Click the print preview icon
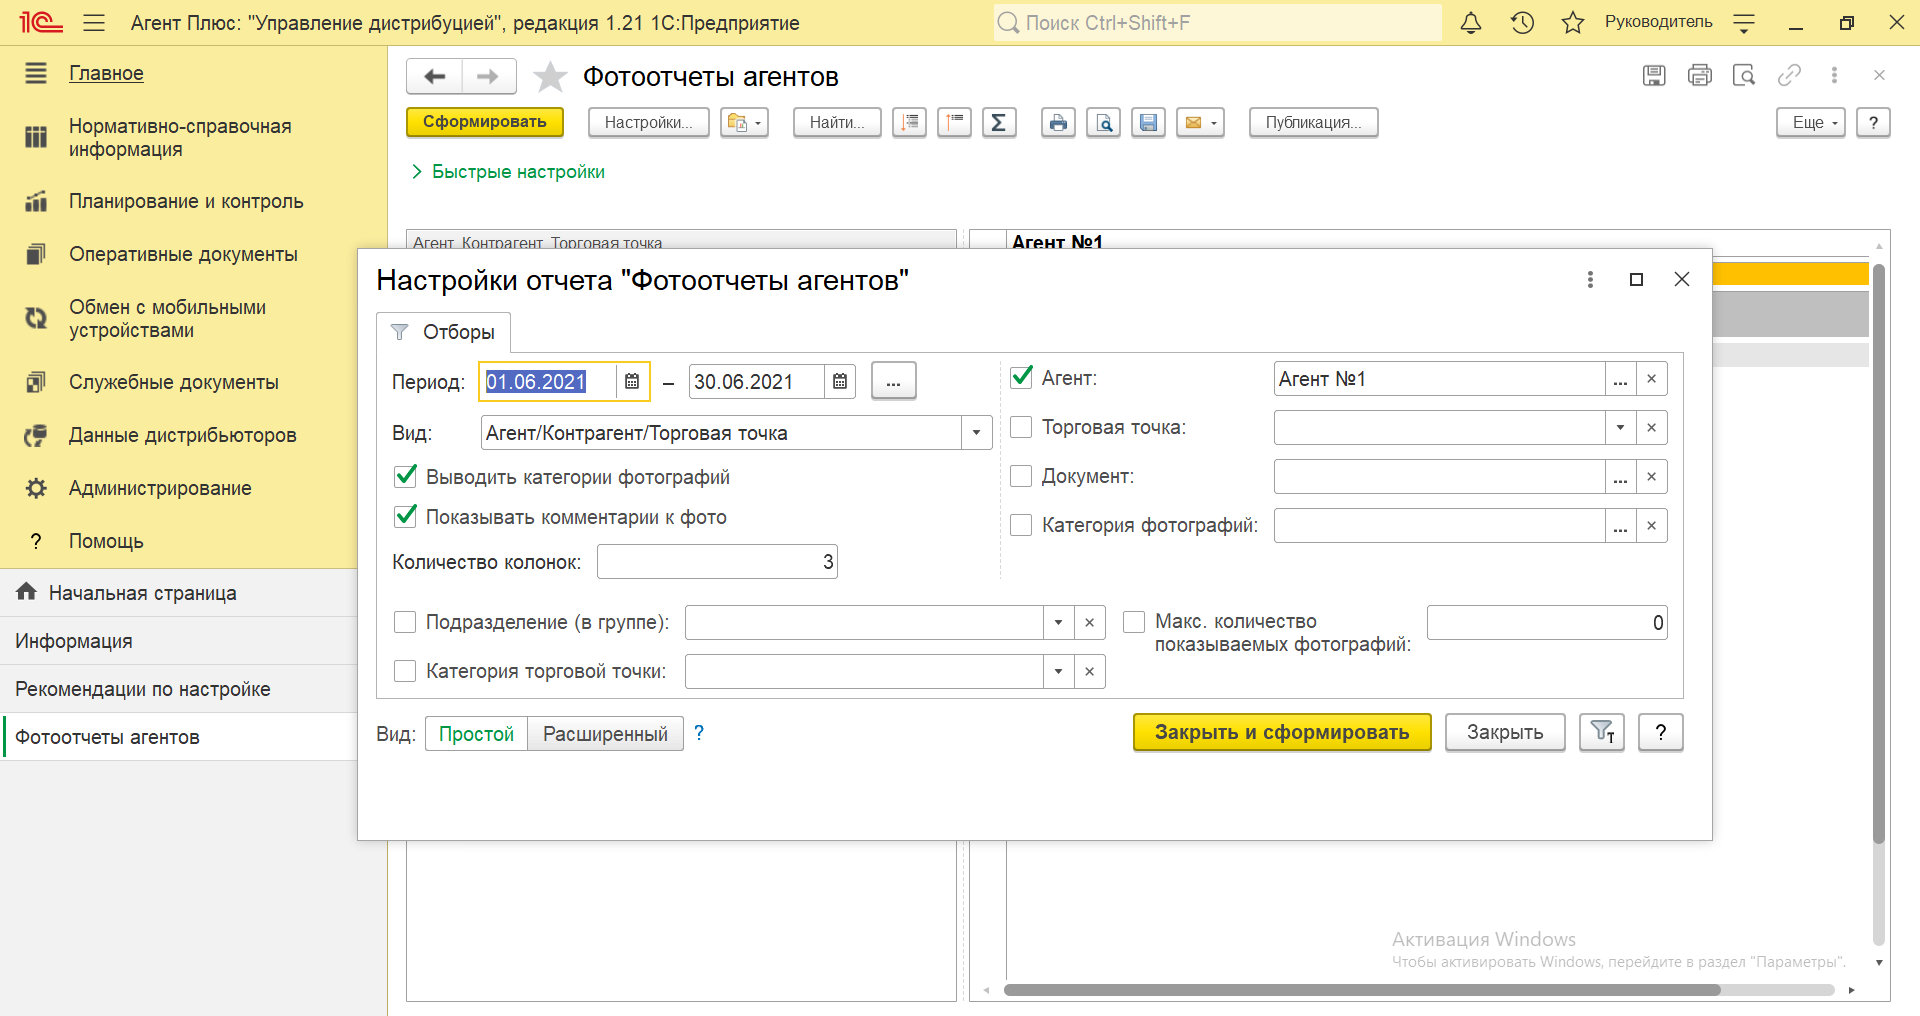This screenshot has width=1920, height=1016. (x=1103, y=122)
